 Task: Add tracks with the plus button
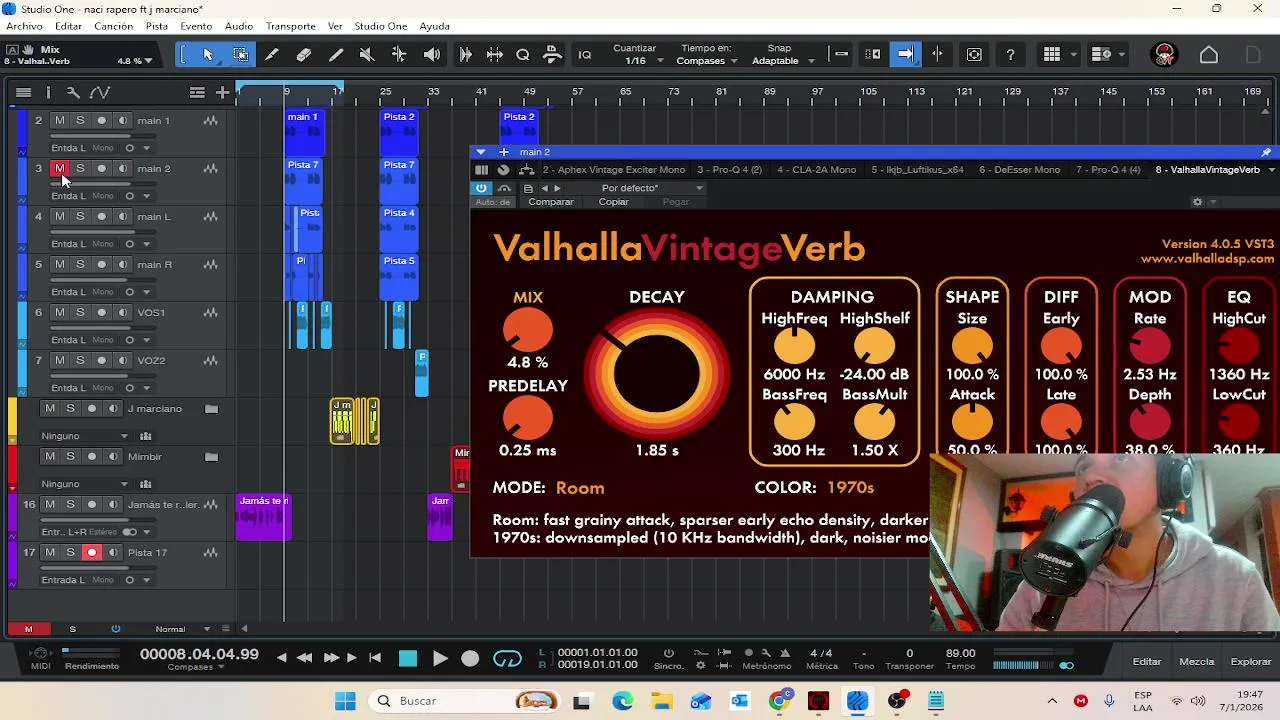point(222,92)
